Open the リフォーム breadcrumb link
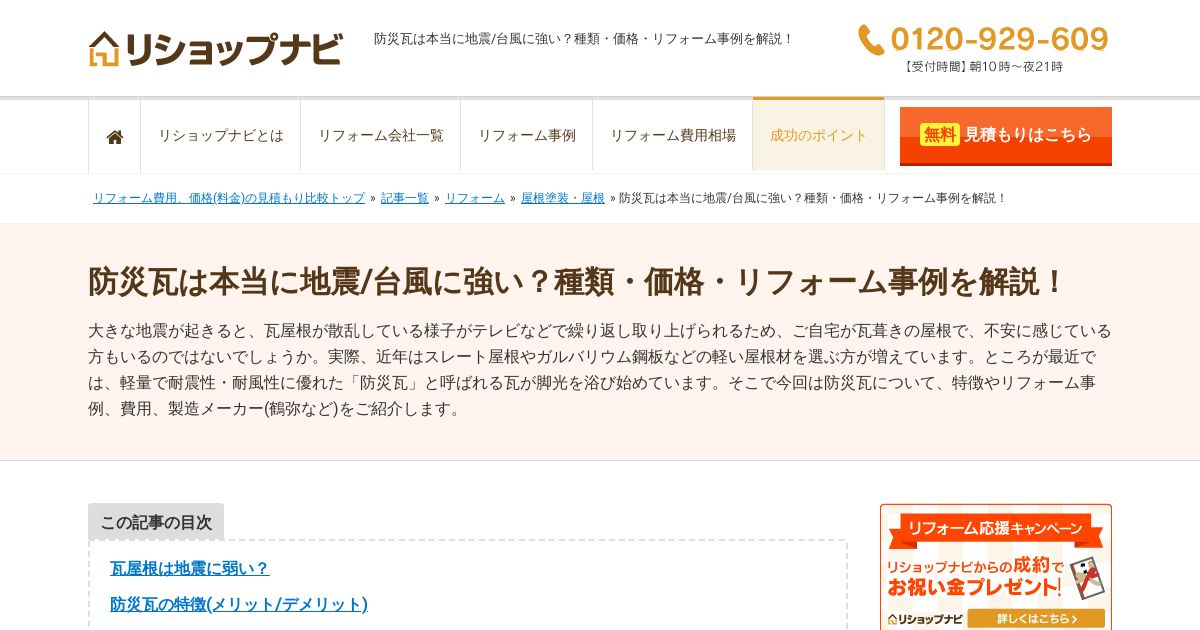 [x=475, y=198]
